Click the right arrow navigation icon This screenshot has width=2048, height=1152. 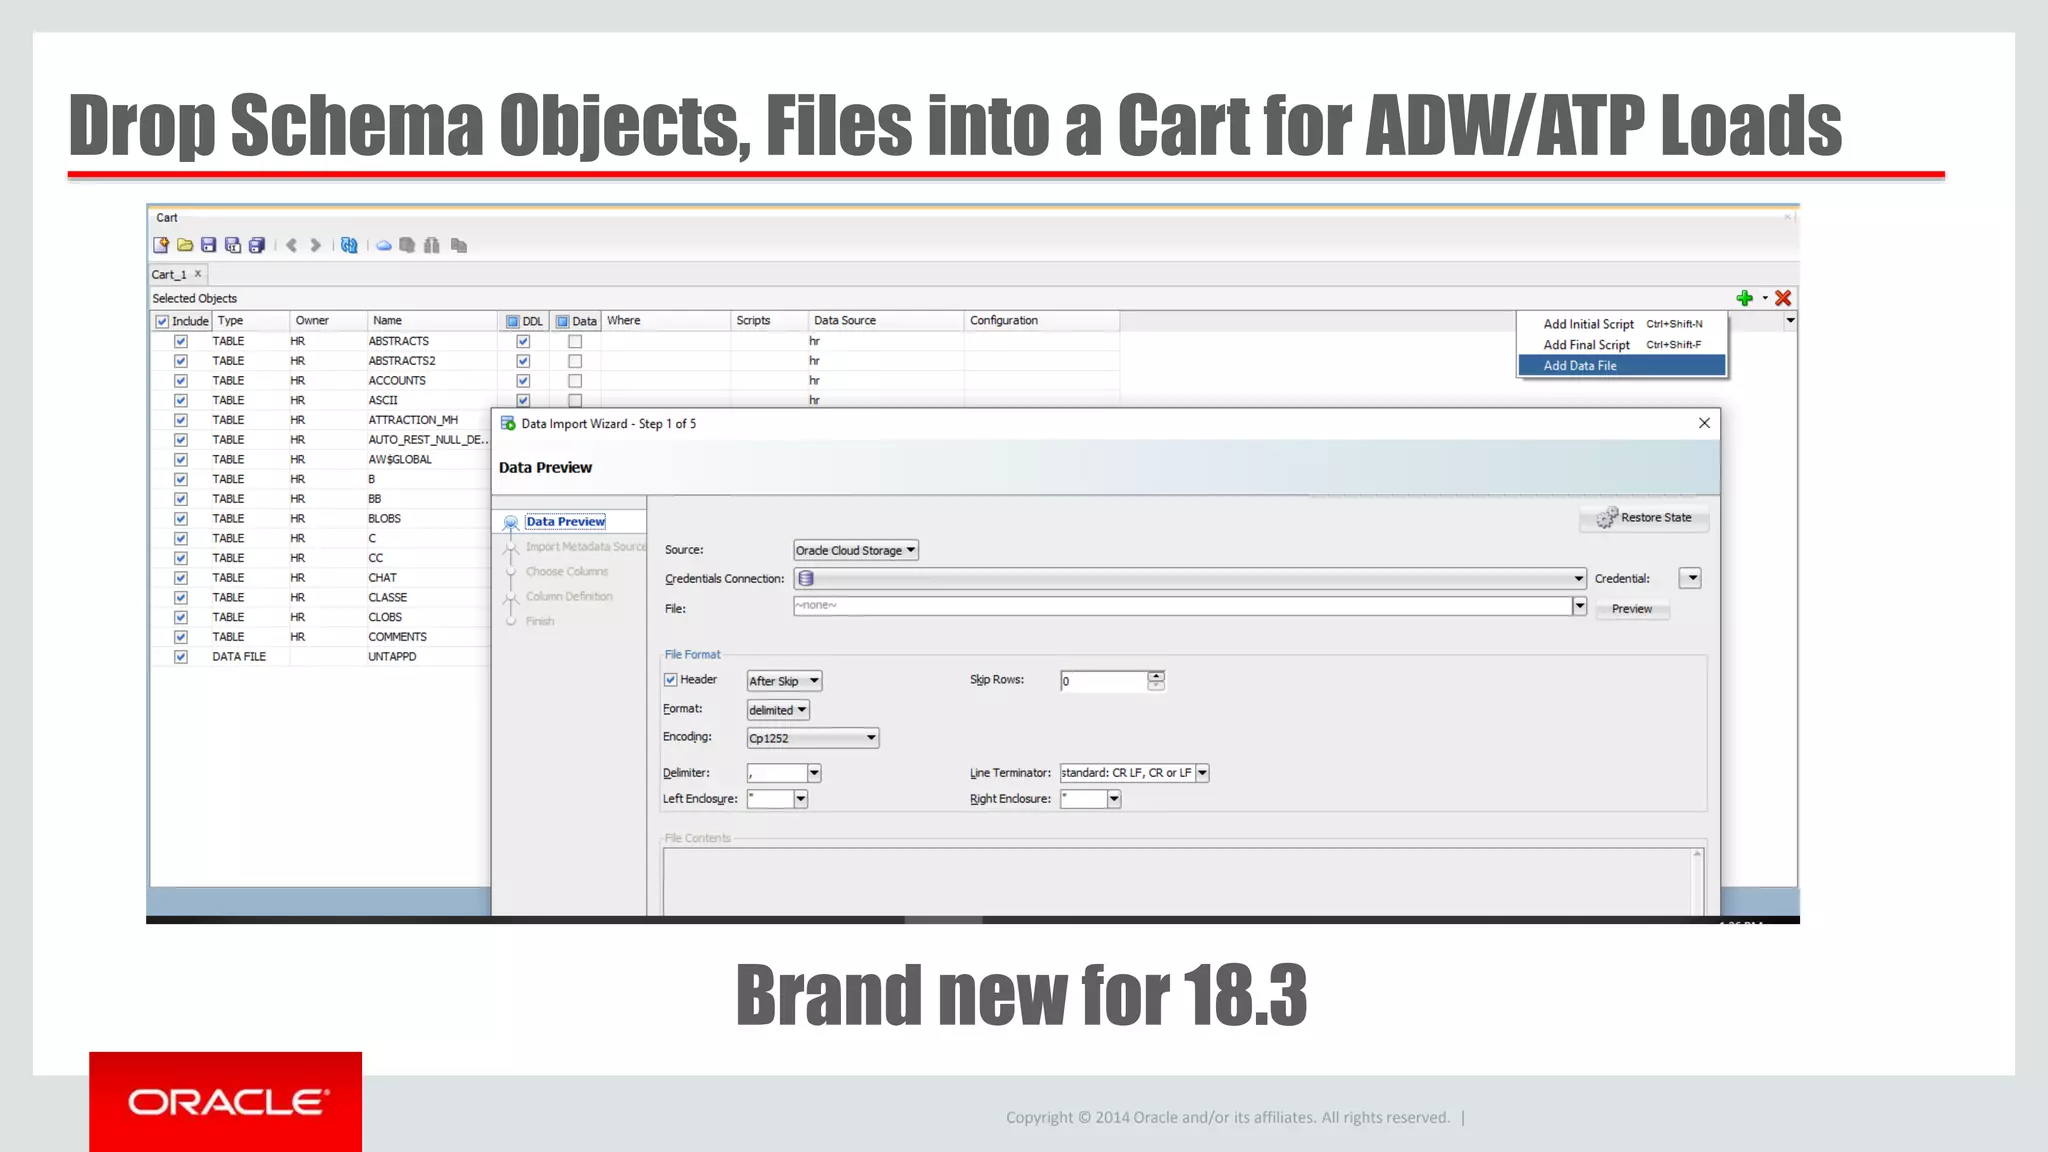coord(316,245)
